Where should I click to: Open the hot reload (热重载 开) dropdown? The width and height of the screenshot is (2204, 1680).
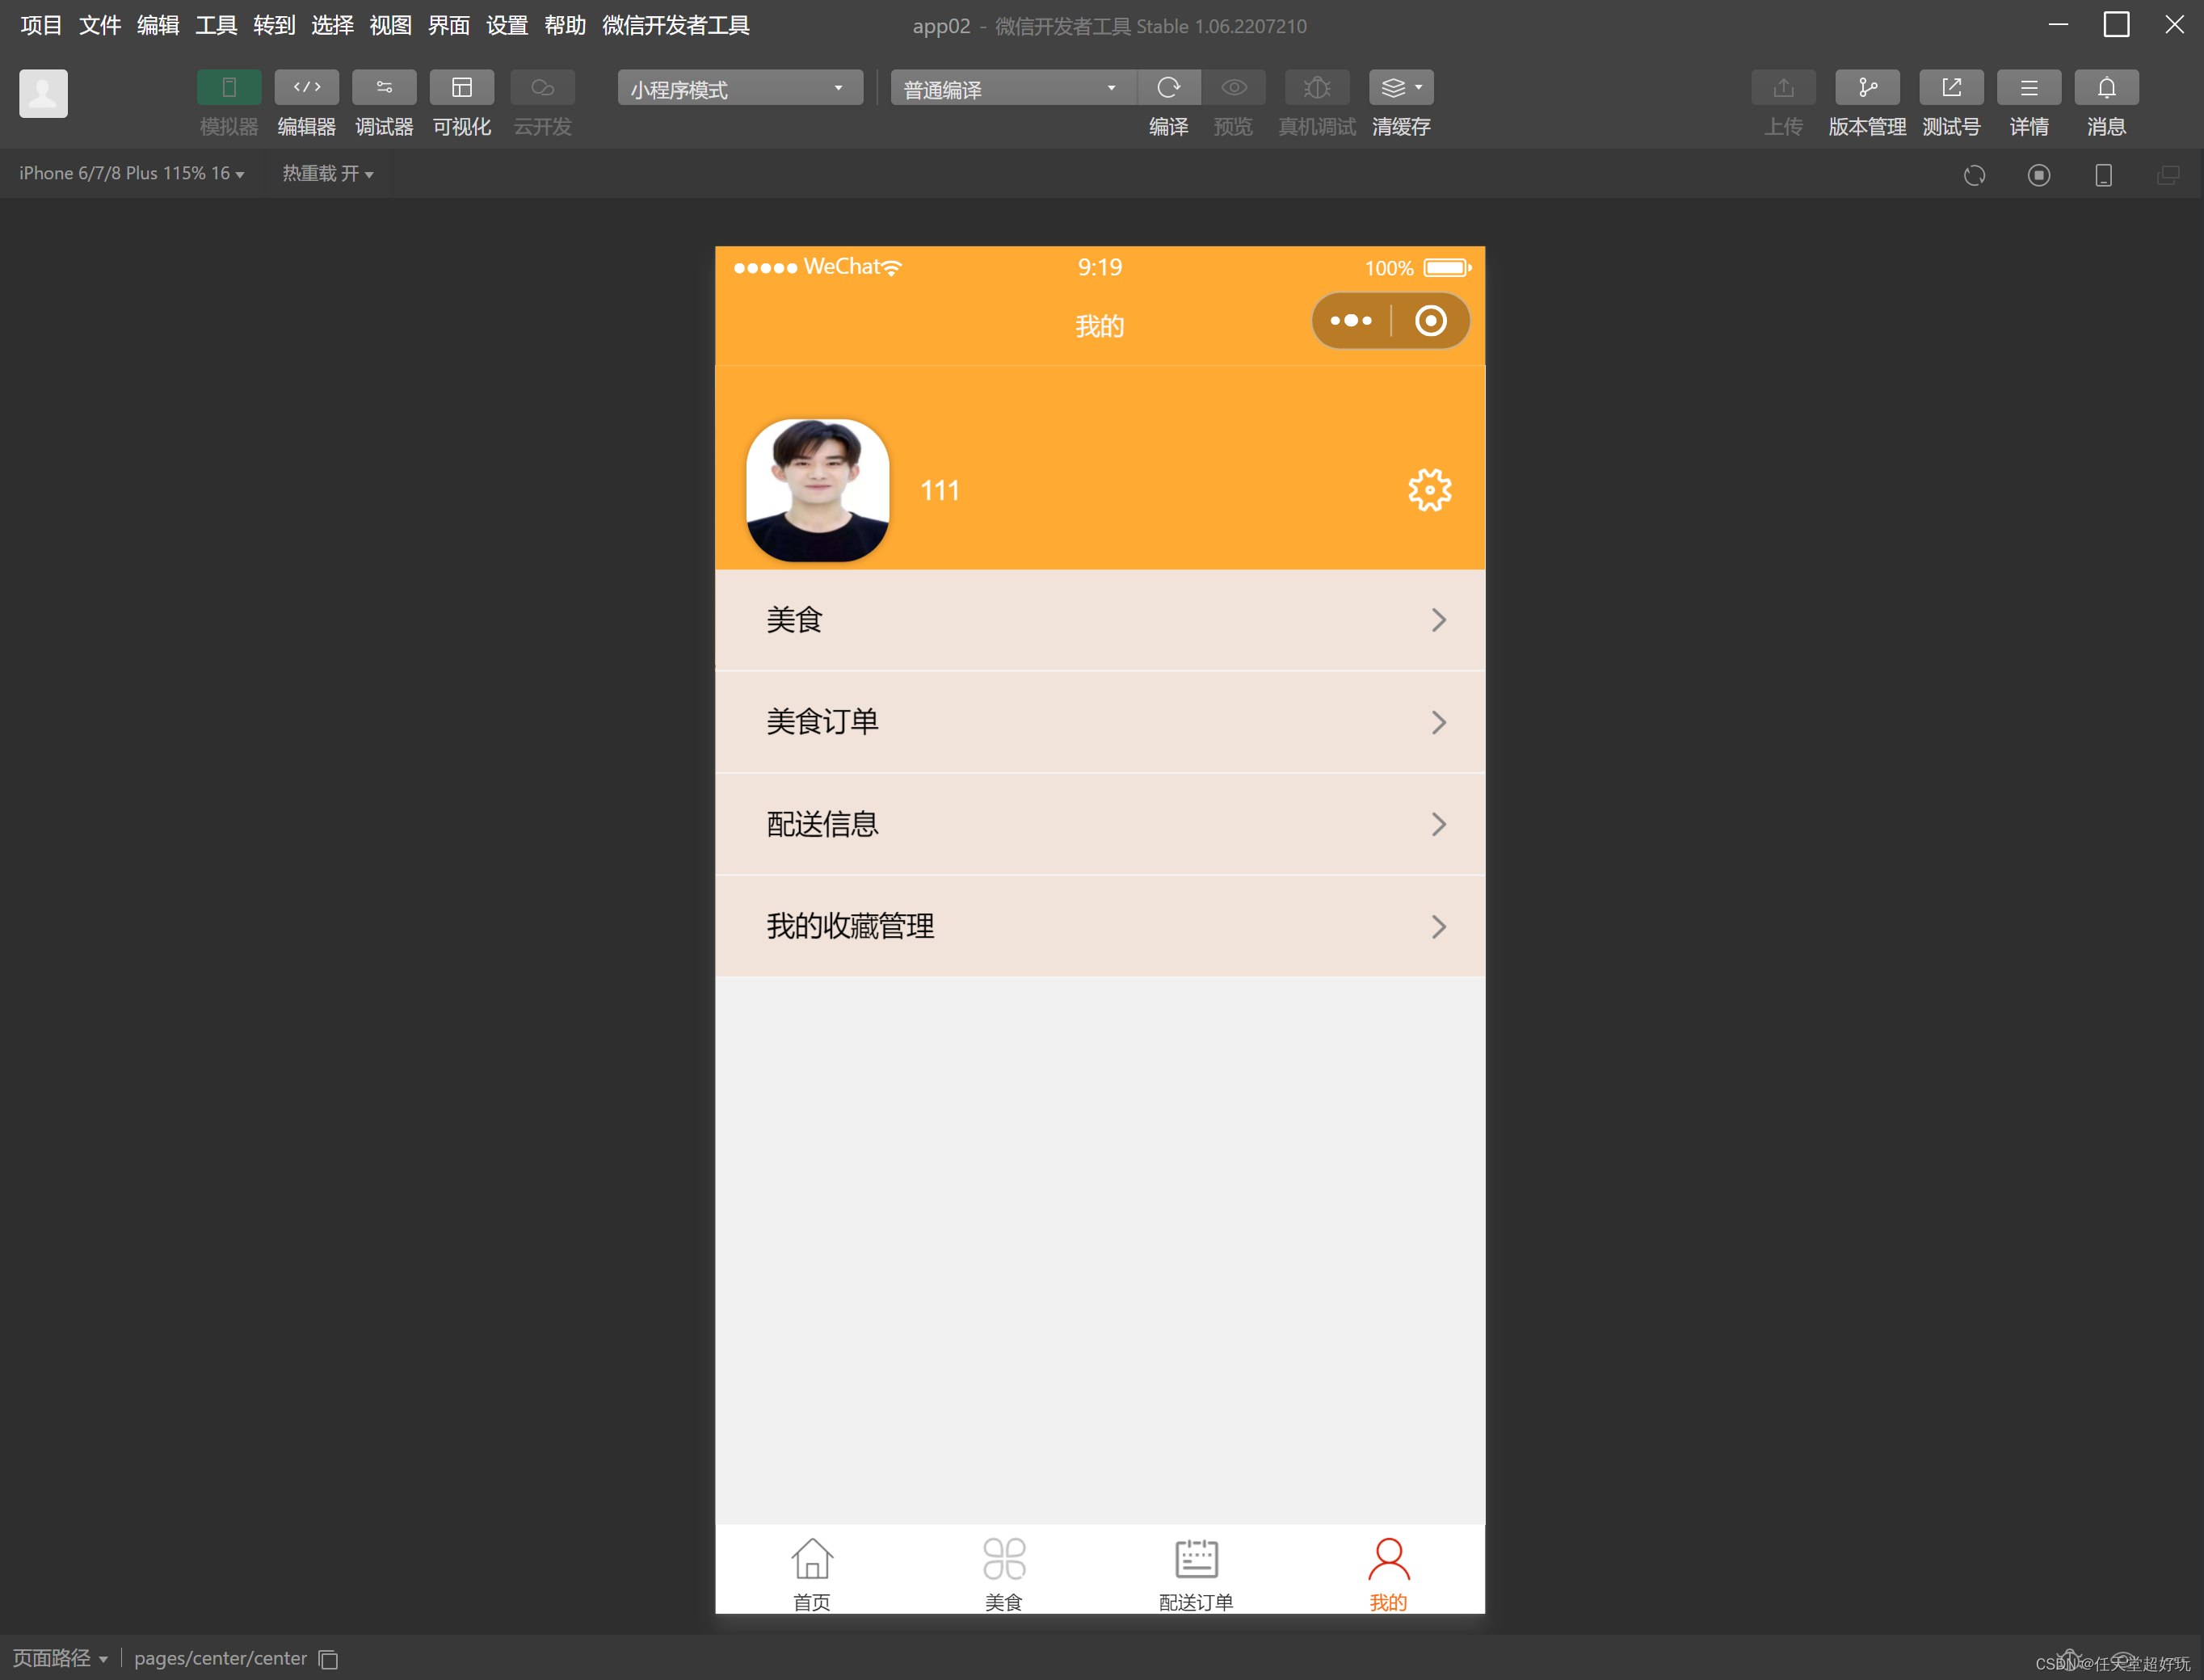tap(328, 174)
